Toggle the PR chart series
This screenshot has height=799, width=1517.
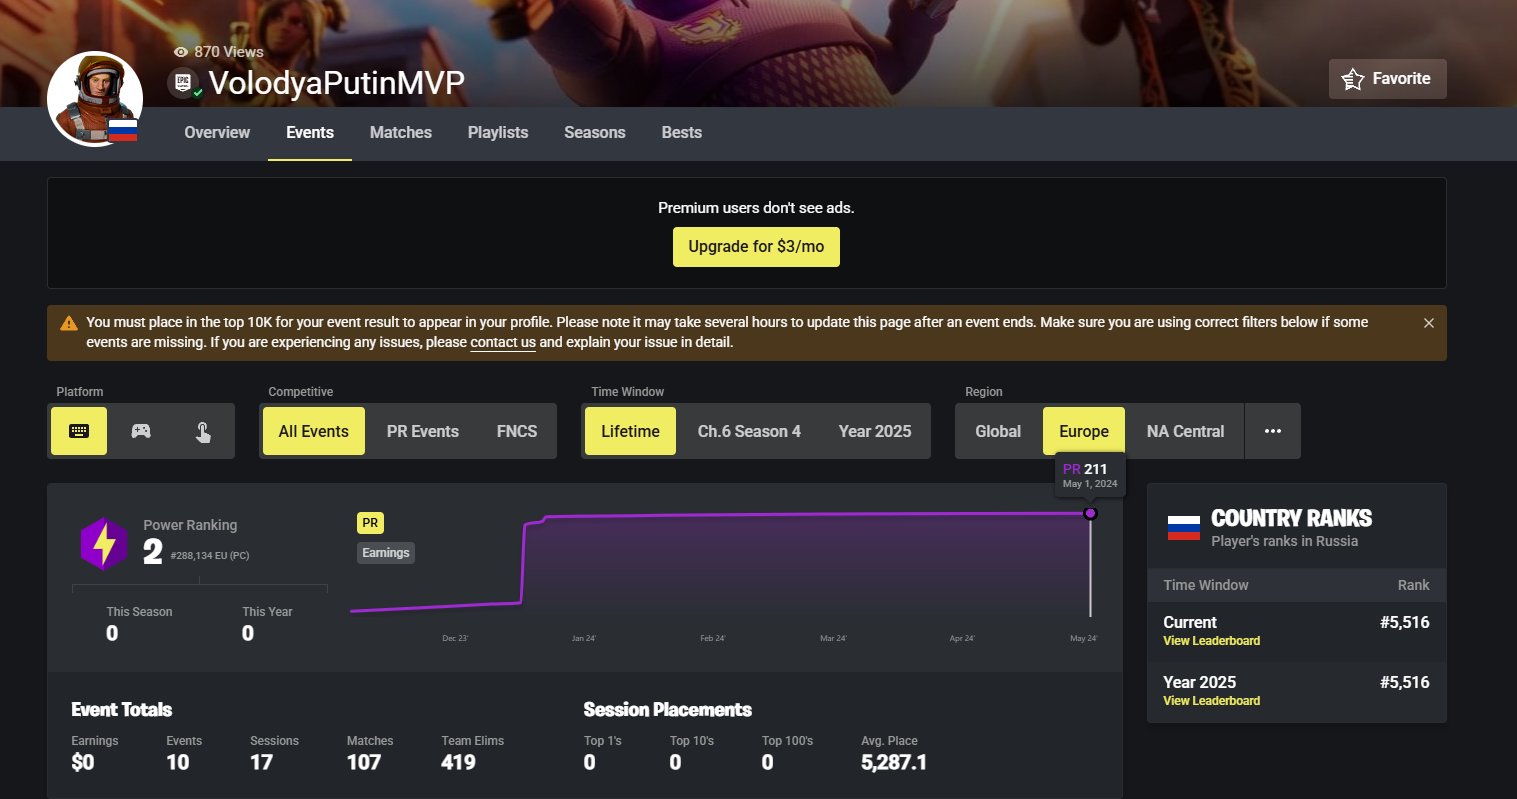click(370, 523)
